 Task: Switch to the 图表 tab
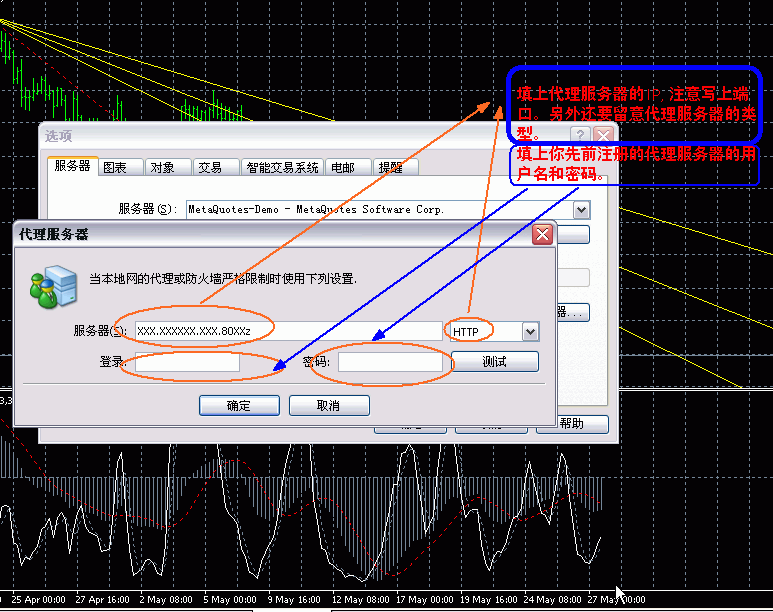[121, 168]
